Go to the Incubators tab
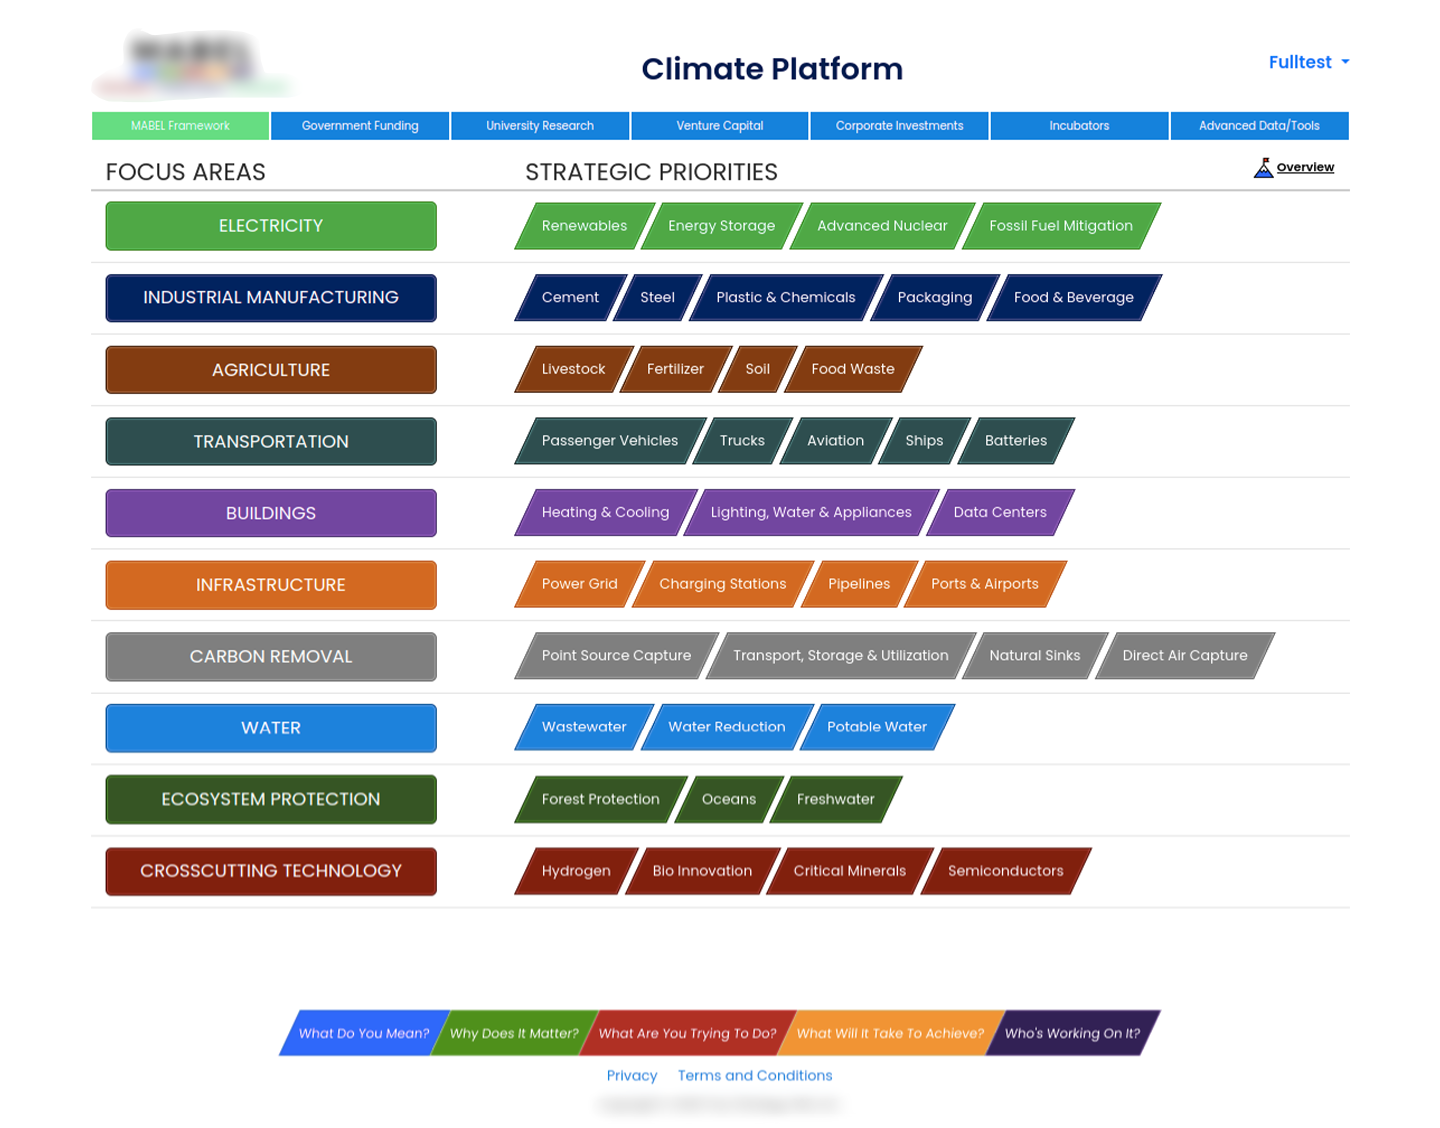This screenshot has height=1128, width=1440. [x=1079, y=126]
